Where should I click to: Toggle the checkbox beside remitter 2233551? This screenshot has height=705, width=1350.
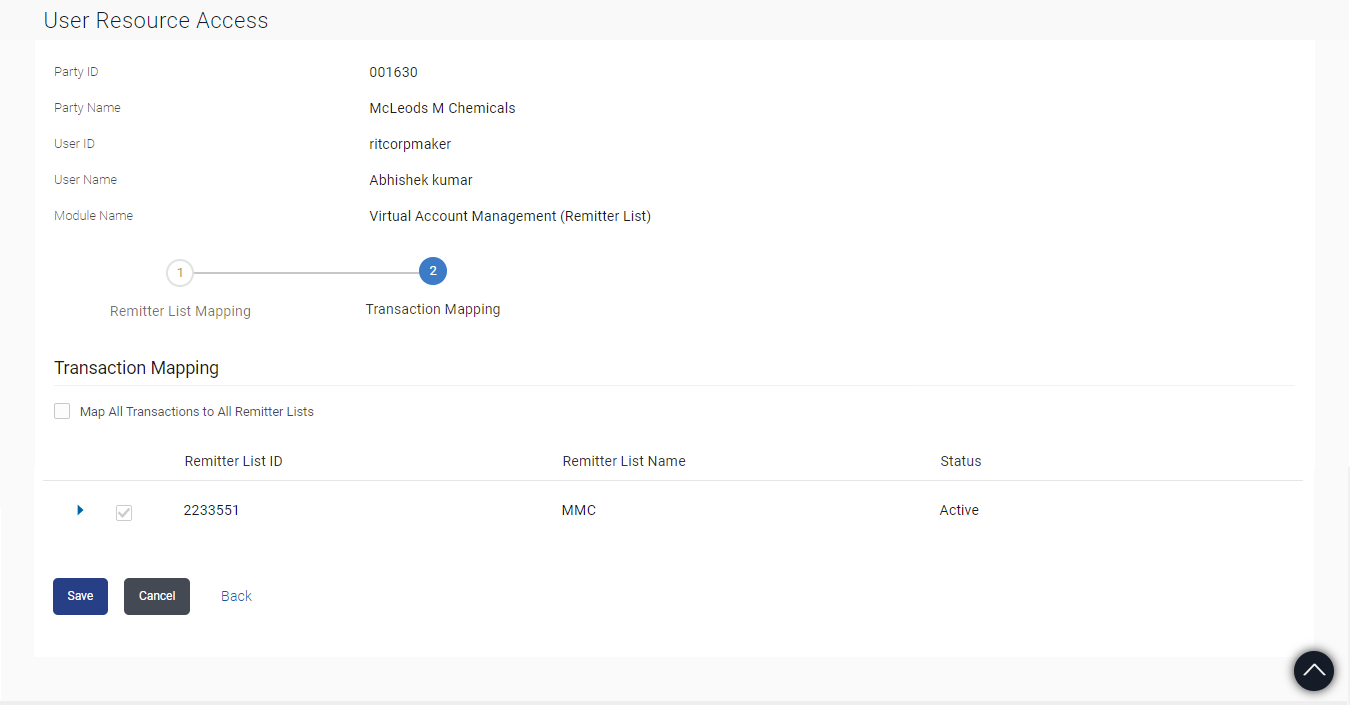tap(124, 512)
